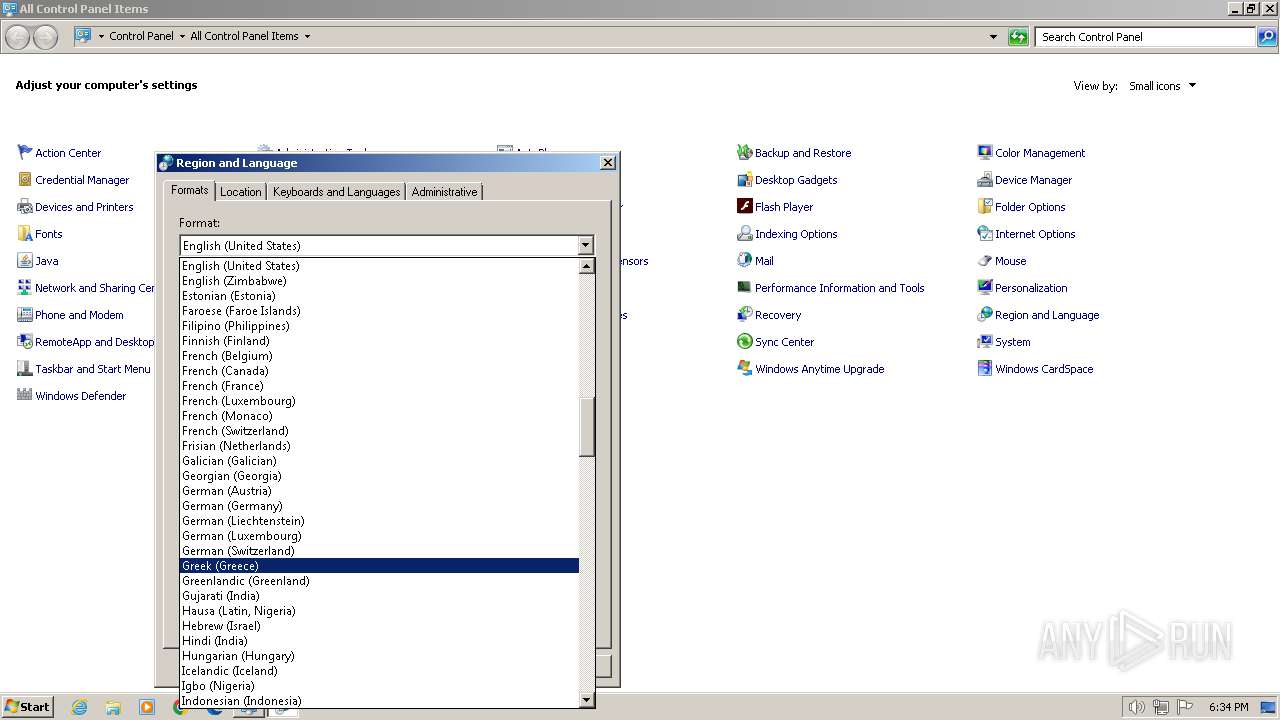
Task: Open the Devices and Printers icon
Action: [x=25, y=207]
